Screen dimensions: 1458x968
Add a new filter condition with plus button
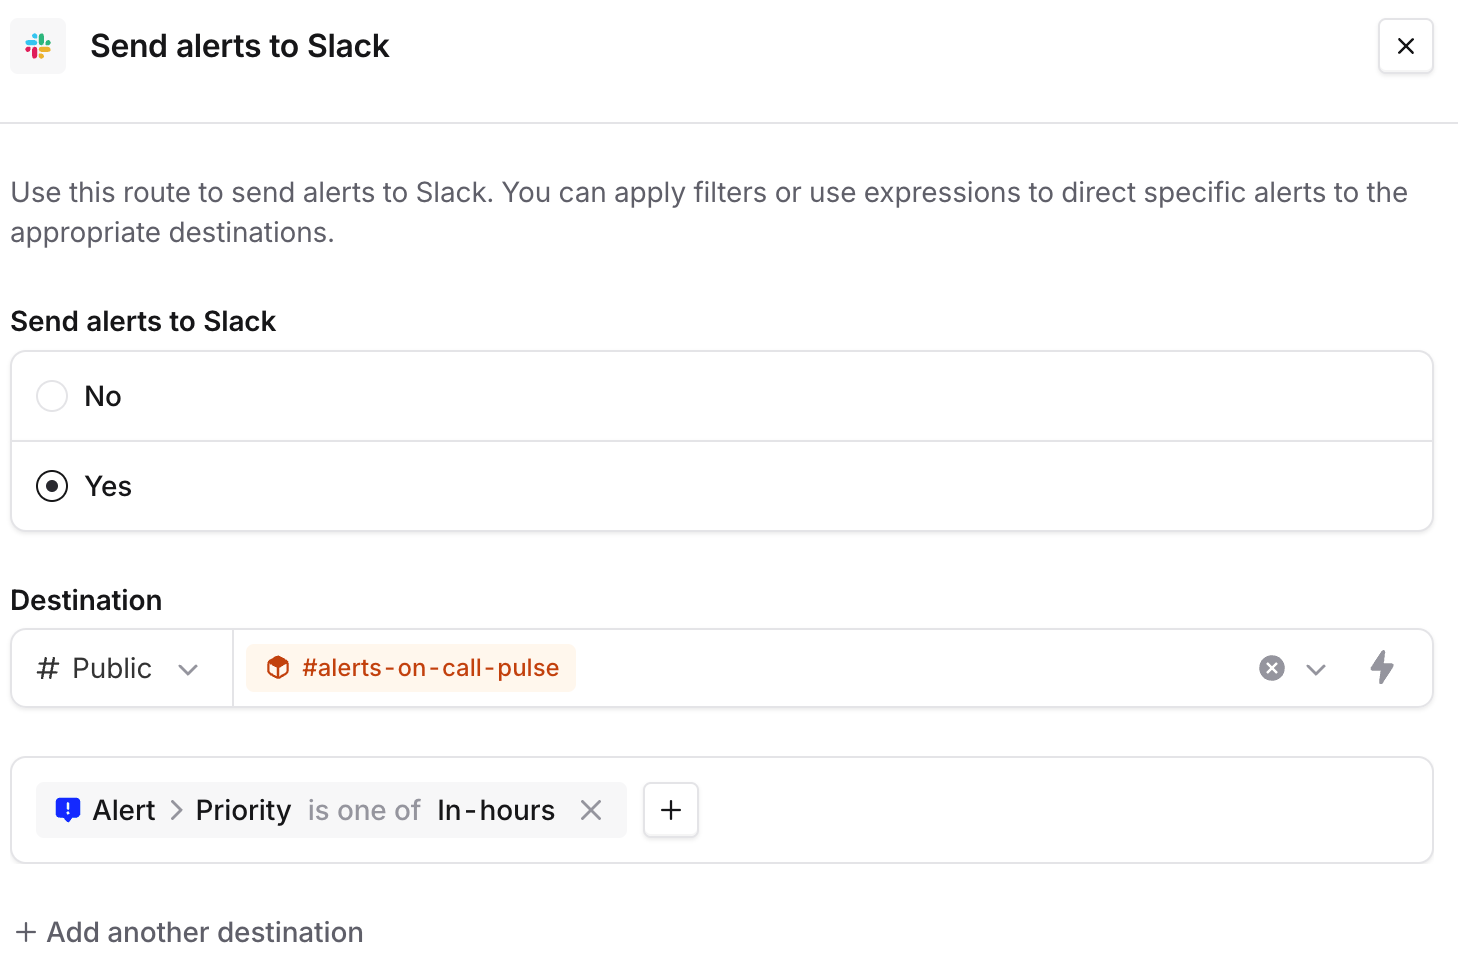pyautogui.click(x=671, y=810)
